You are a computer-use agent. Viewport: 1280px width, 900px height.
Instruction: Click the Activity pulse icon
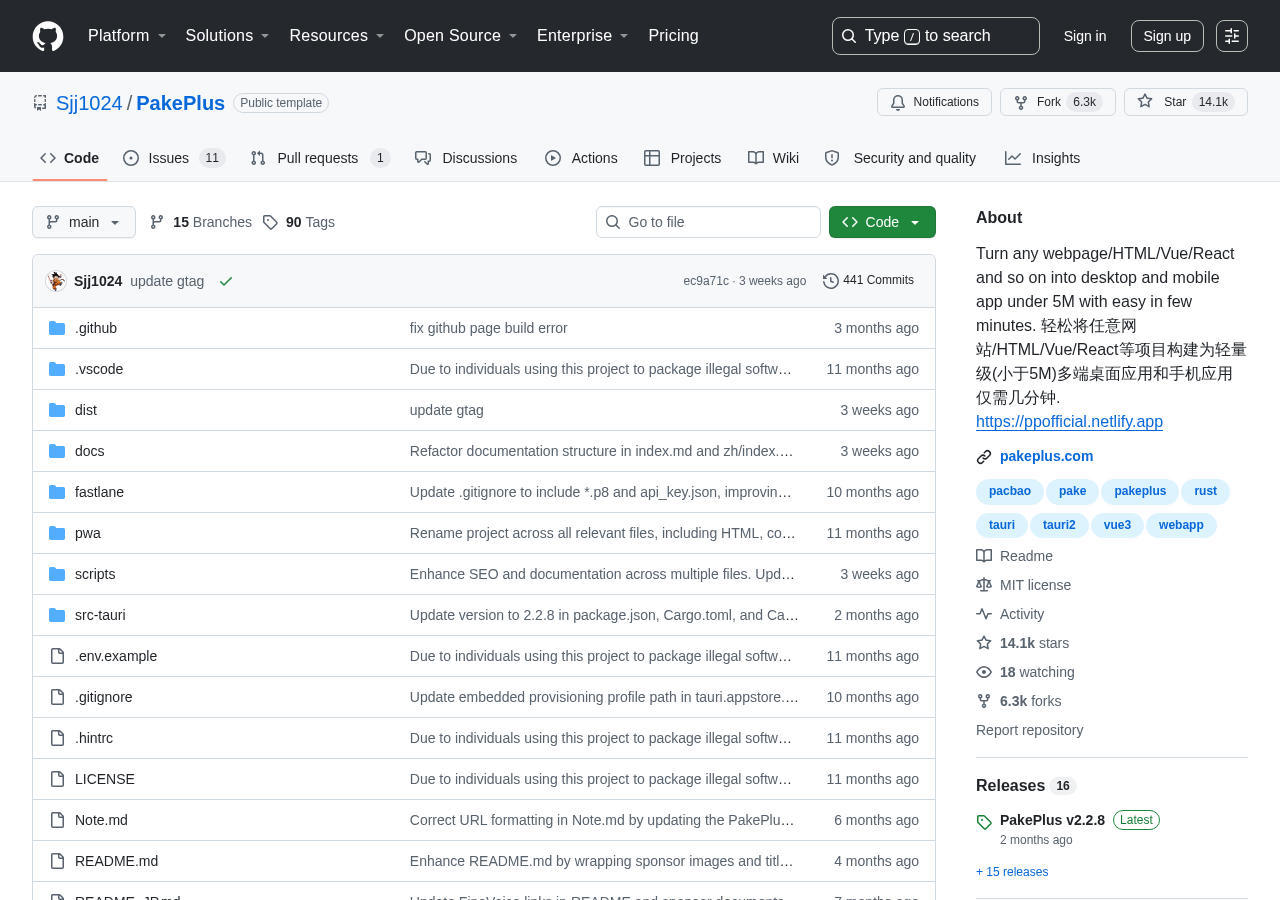(984, 614)
